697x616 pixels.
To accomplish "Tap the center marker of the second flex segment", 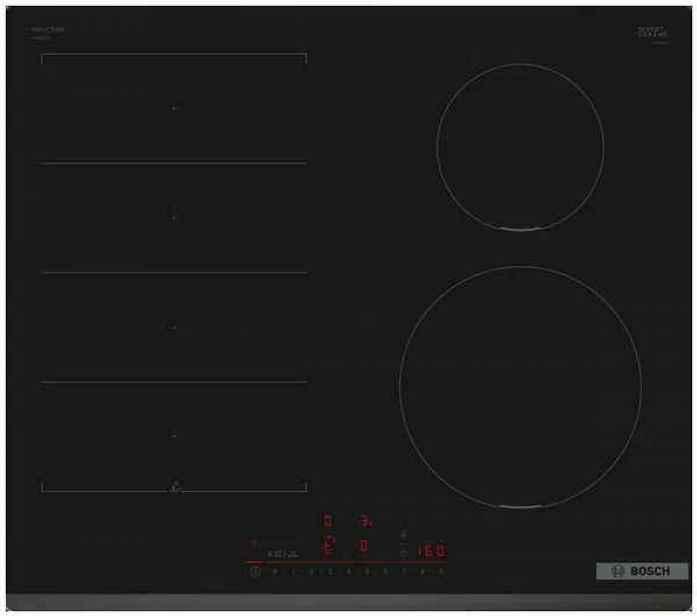I will point(174,217).
